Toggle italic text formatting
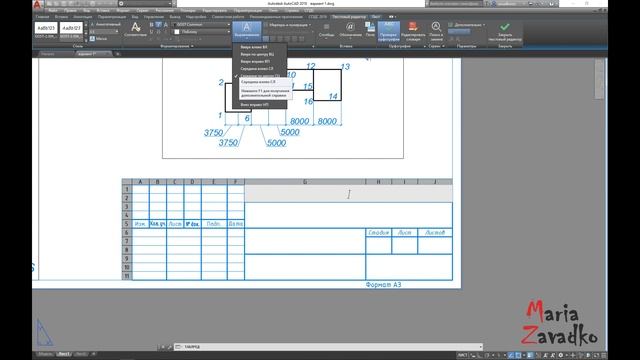640x360 pixels. (x=158, y=25)
